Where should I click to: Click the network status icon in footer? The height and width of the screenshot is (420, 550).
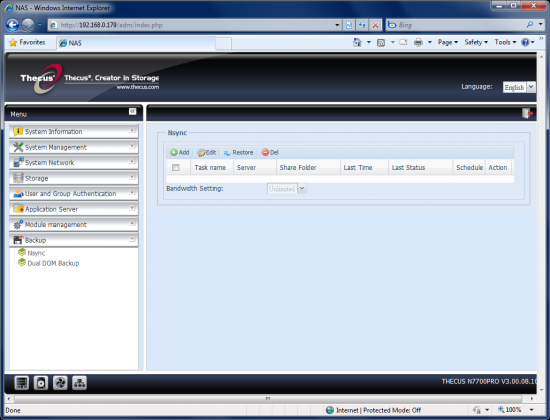pos(79,383)
